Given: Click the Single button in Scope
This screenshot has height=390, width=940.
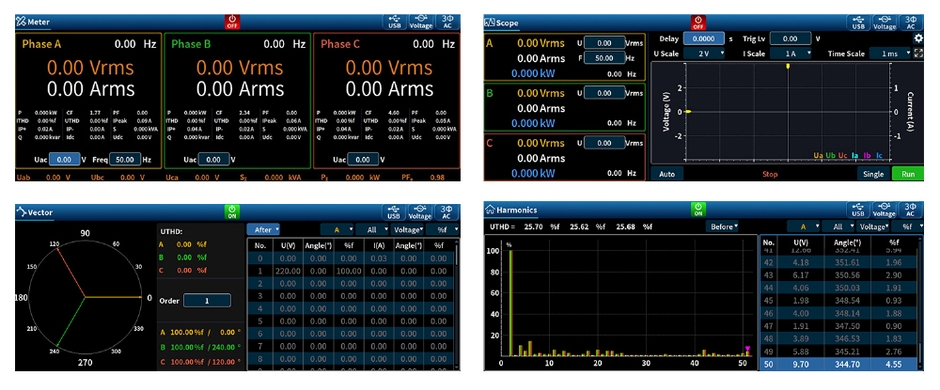Looking at the screenshot, I should click(873, 174).
